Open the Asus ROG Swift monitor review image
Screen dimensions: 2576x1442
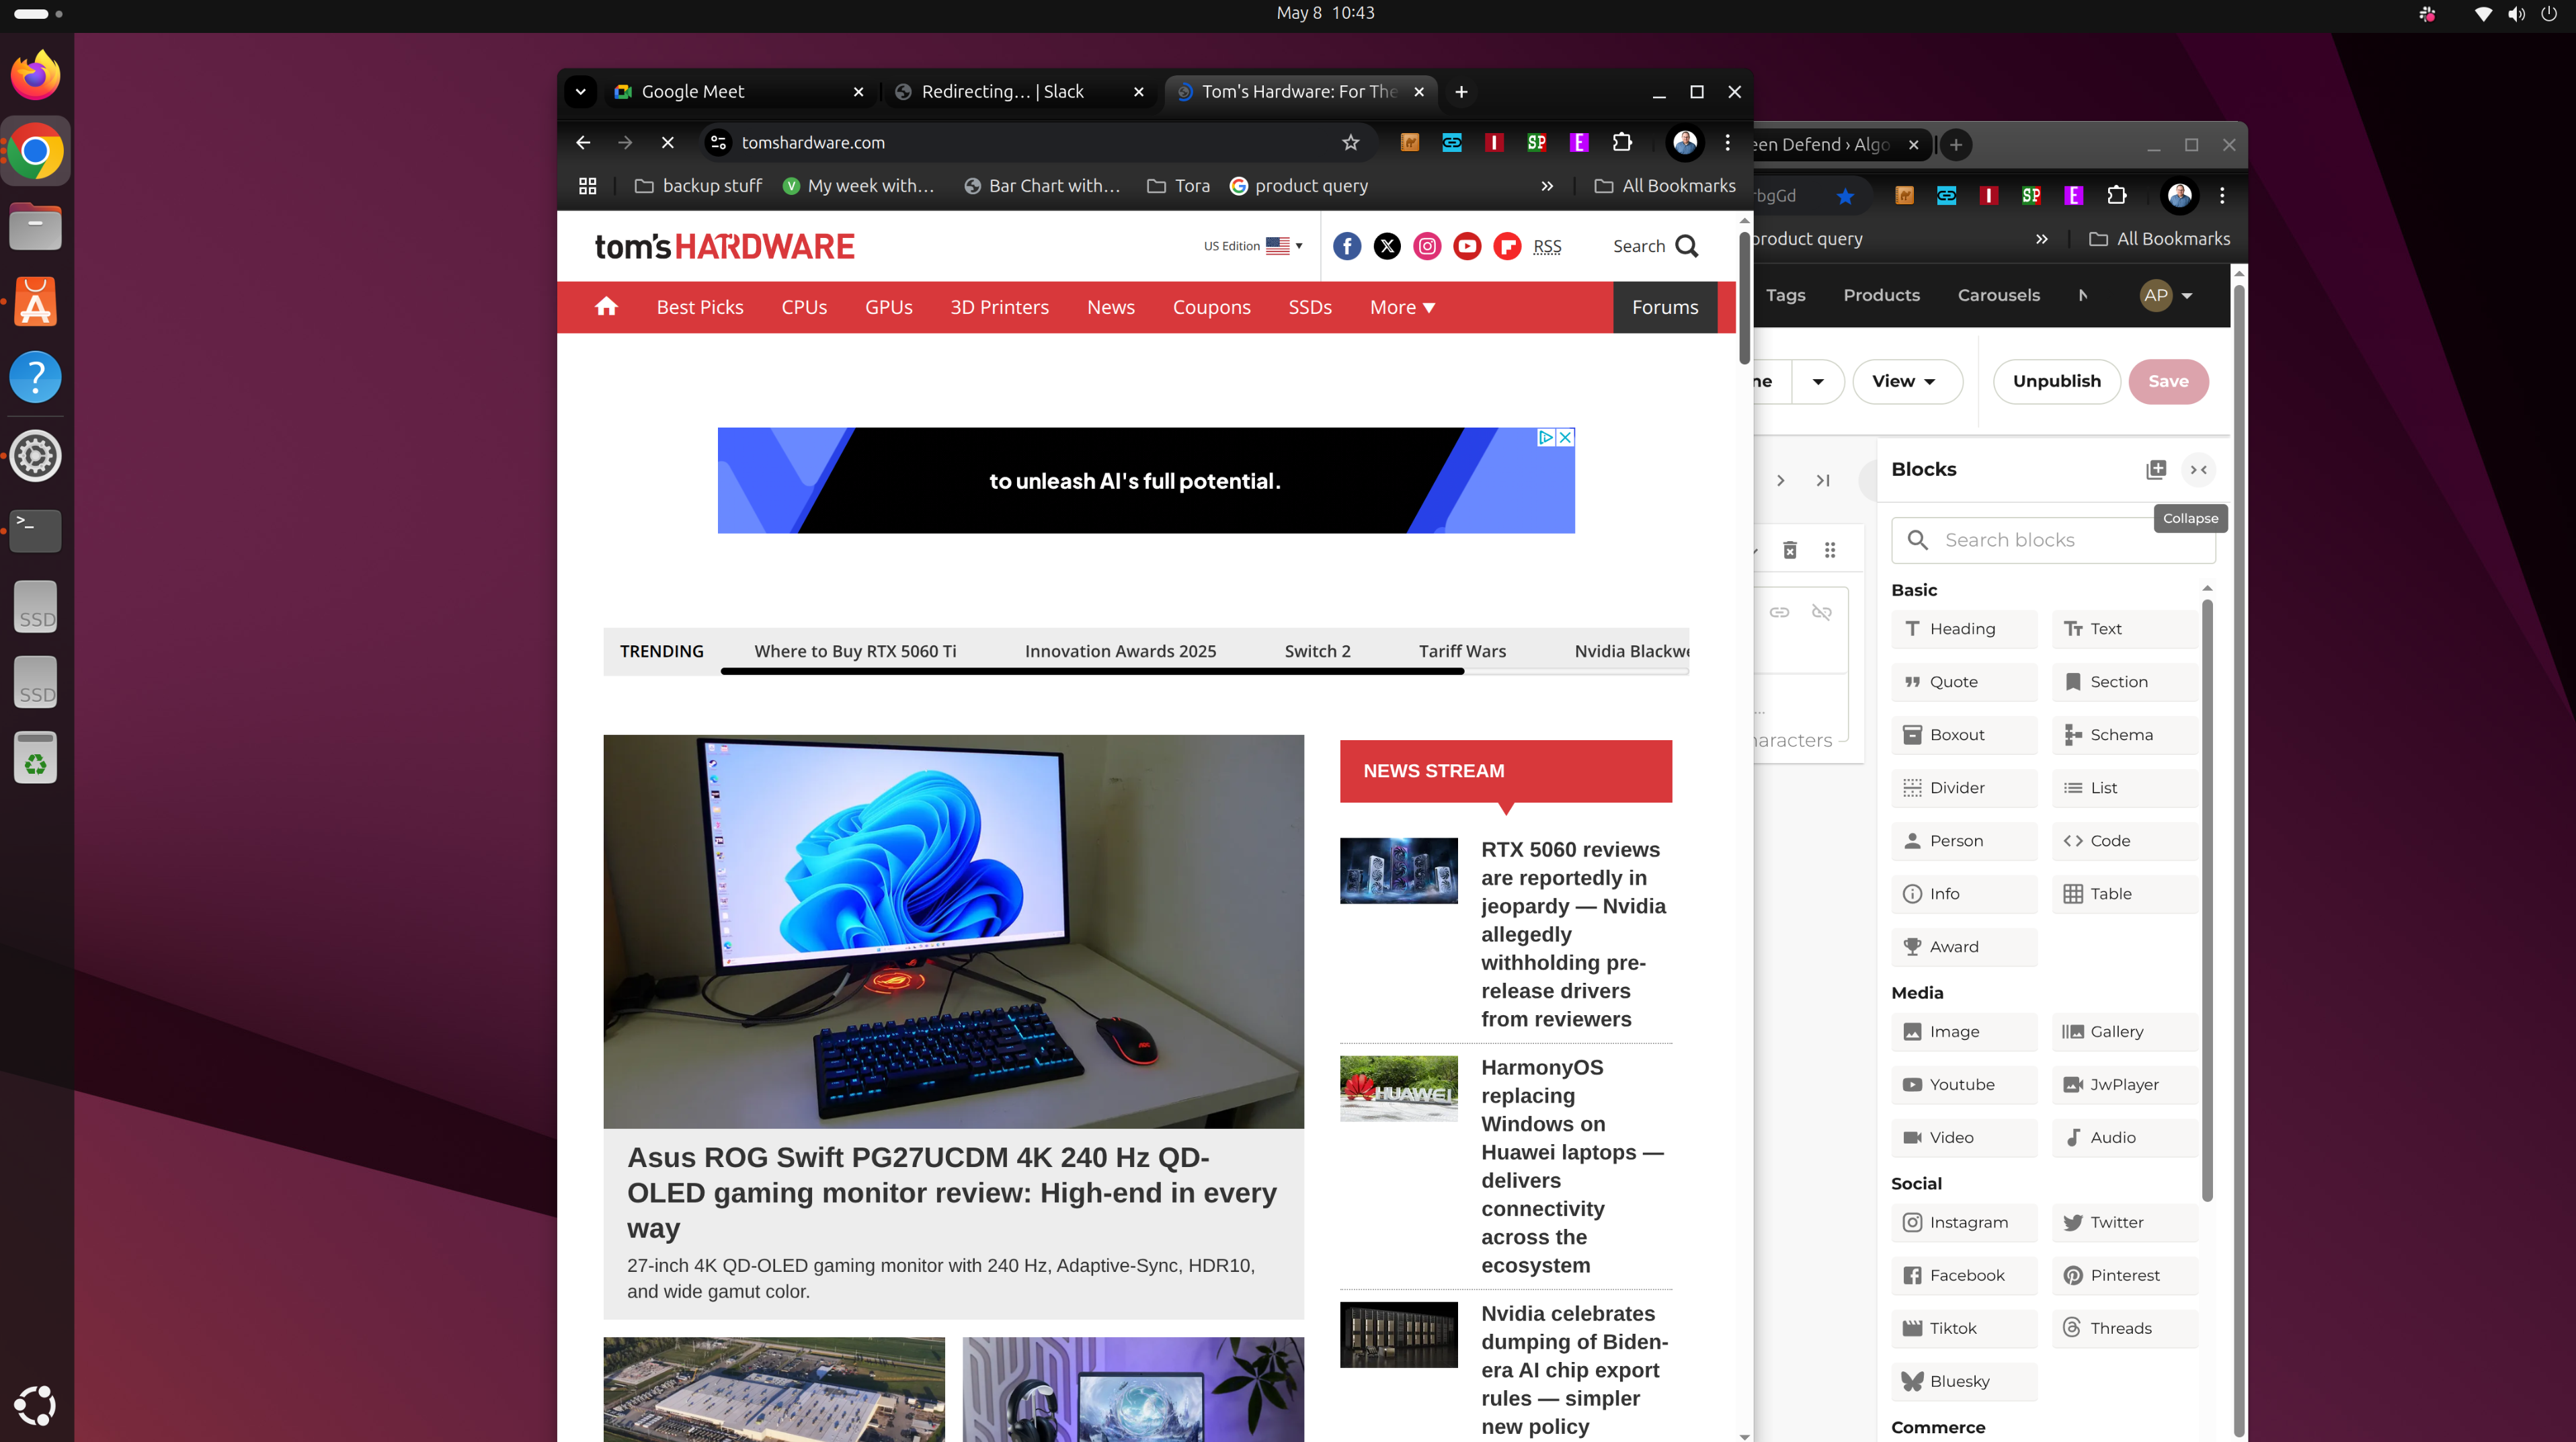point(953,931)
